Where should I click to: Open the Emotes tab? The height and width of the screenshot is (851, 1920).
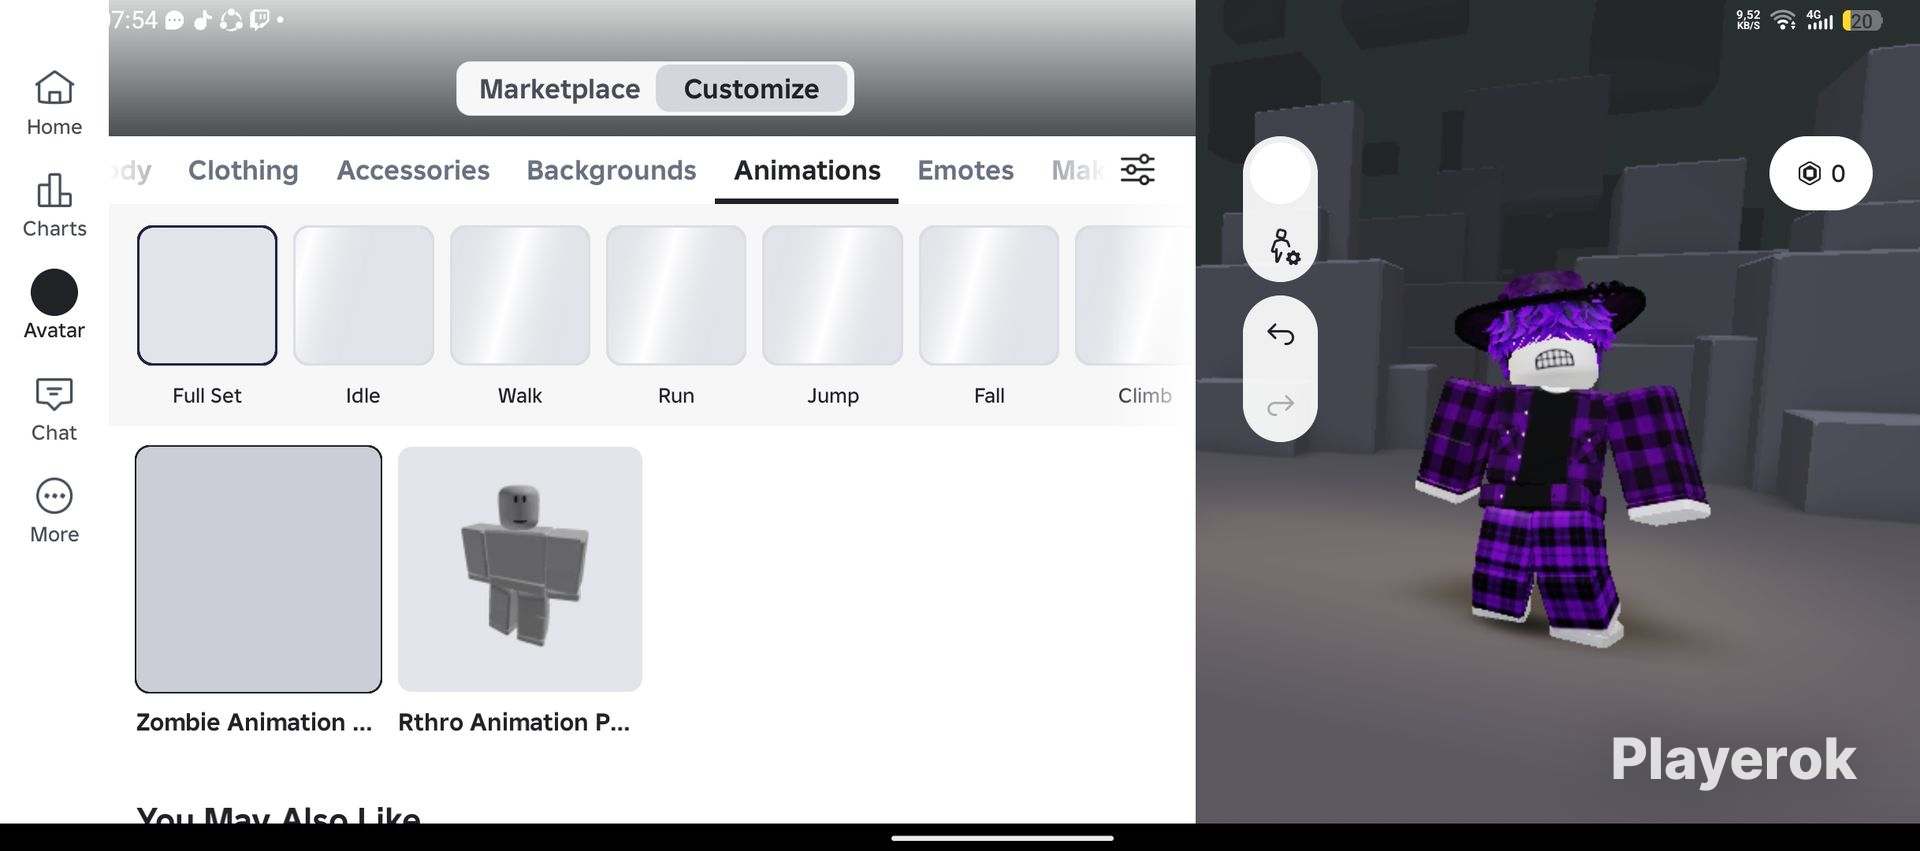click(965, 170)
